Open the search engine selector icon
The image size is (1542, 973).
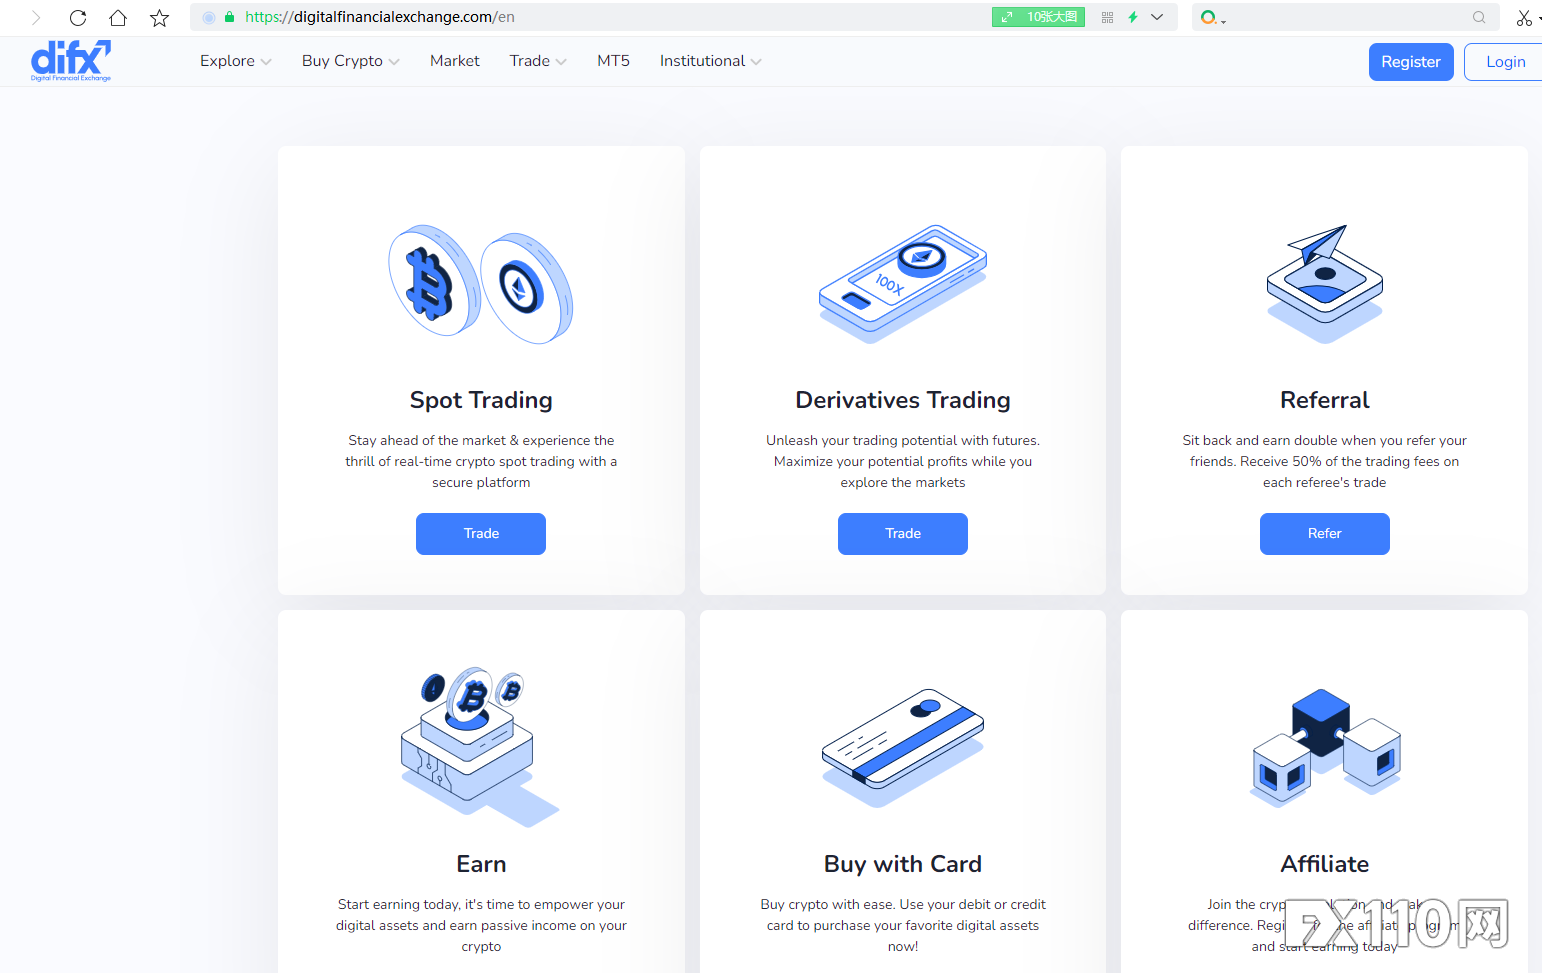tap(1212, 17)
